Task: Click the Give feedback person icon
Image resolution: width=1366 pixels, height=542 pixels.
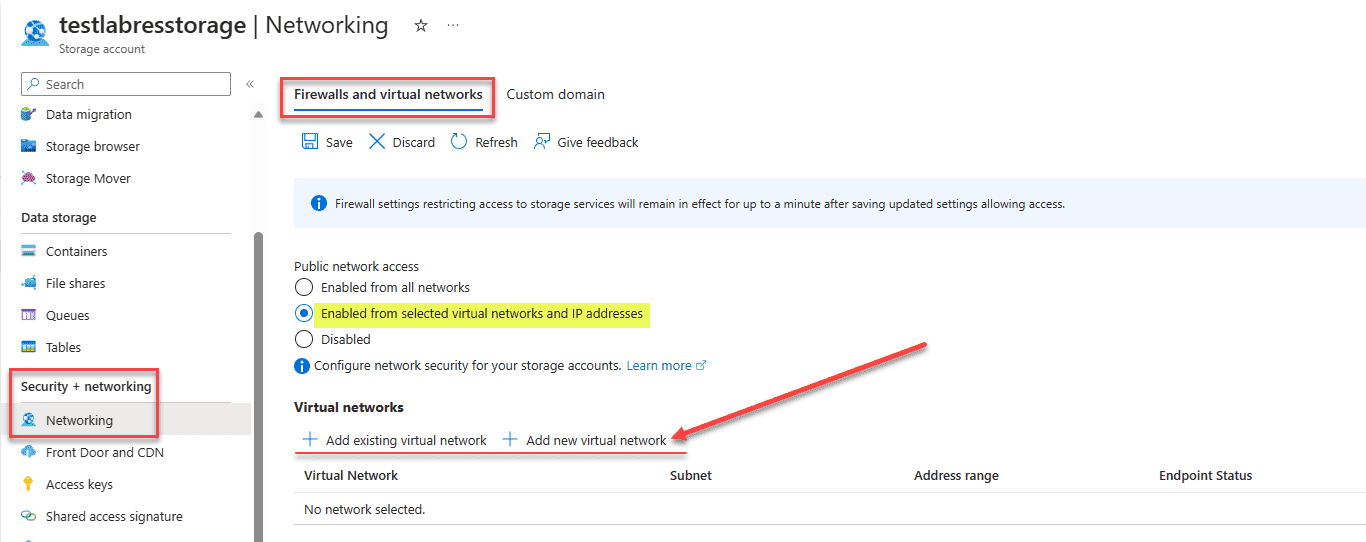Action: (x=542, y=142)
